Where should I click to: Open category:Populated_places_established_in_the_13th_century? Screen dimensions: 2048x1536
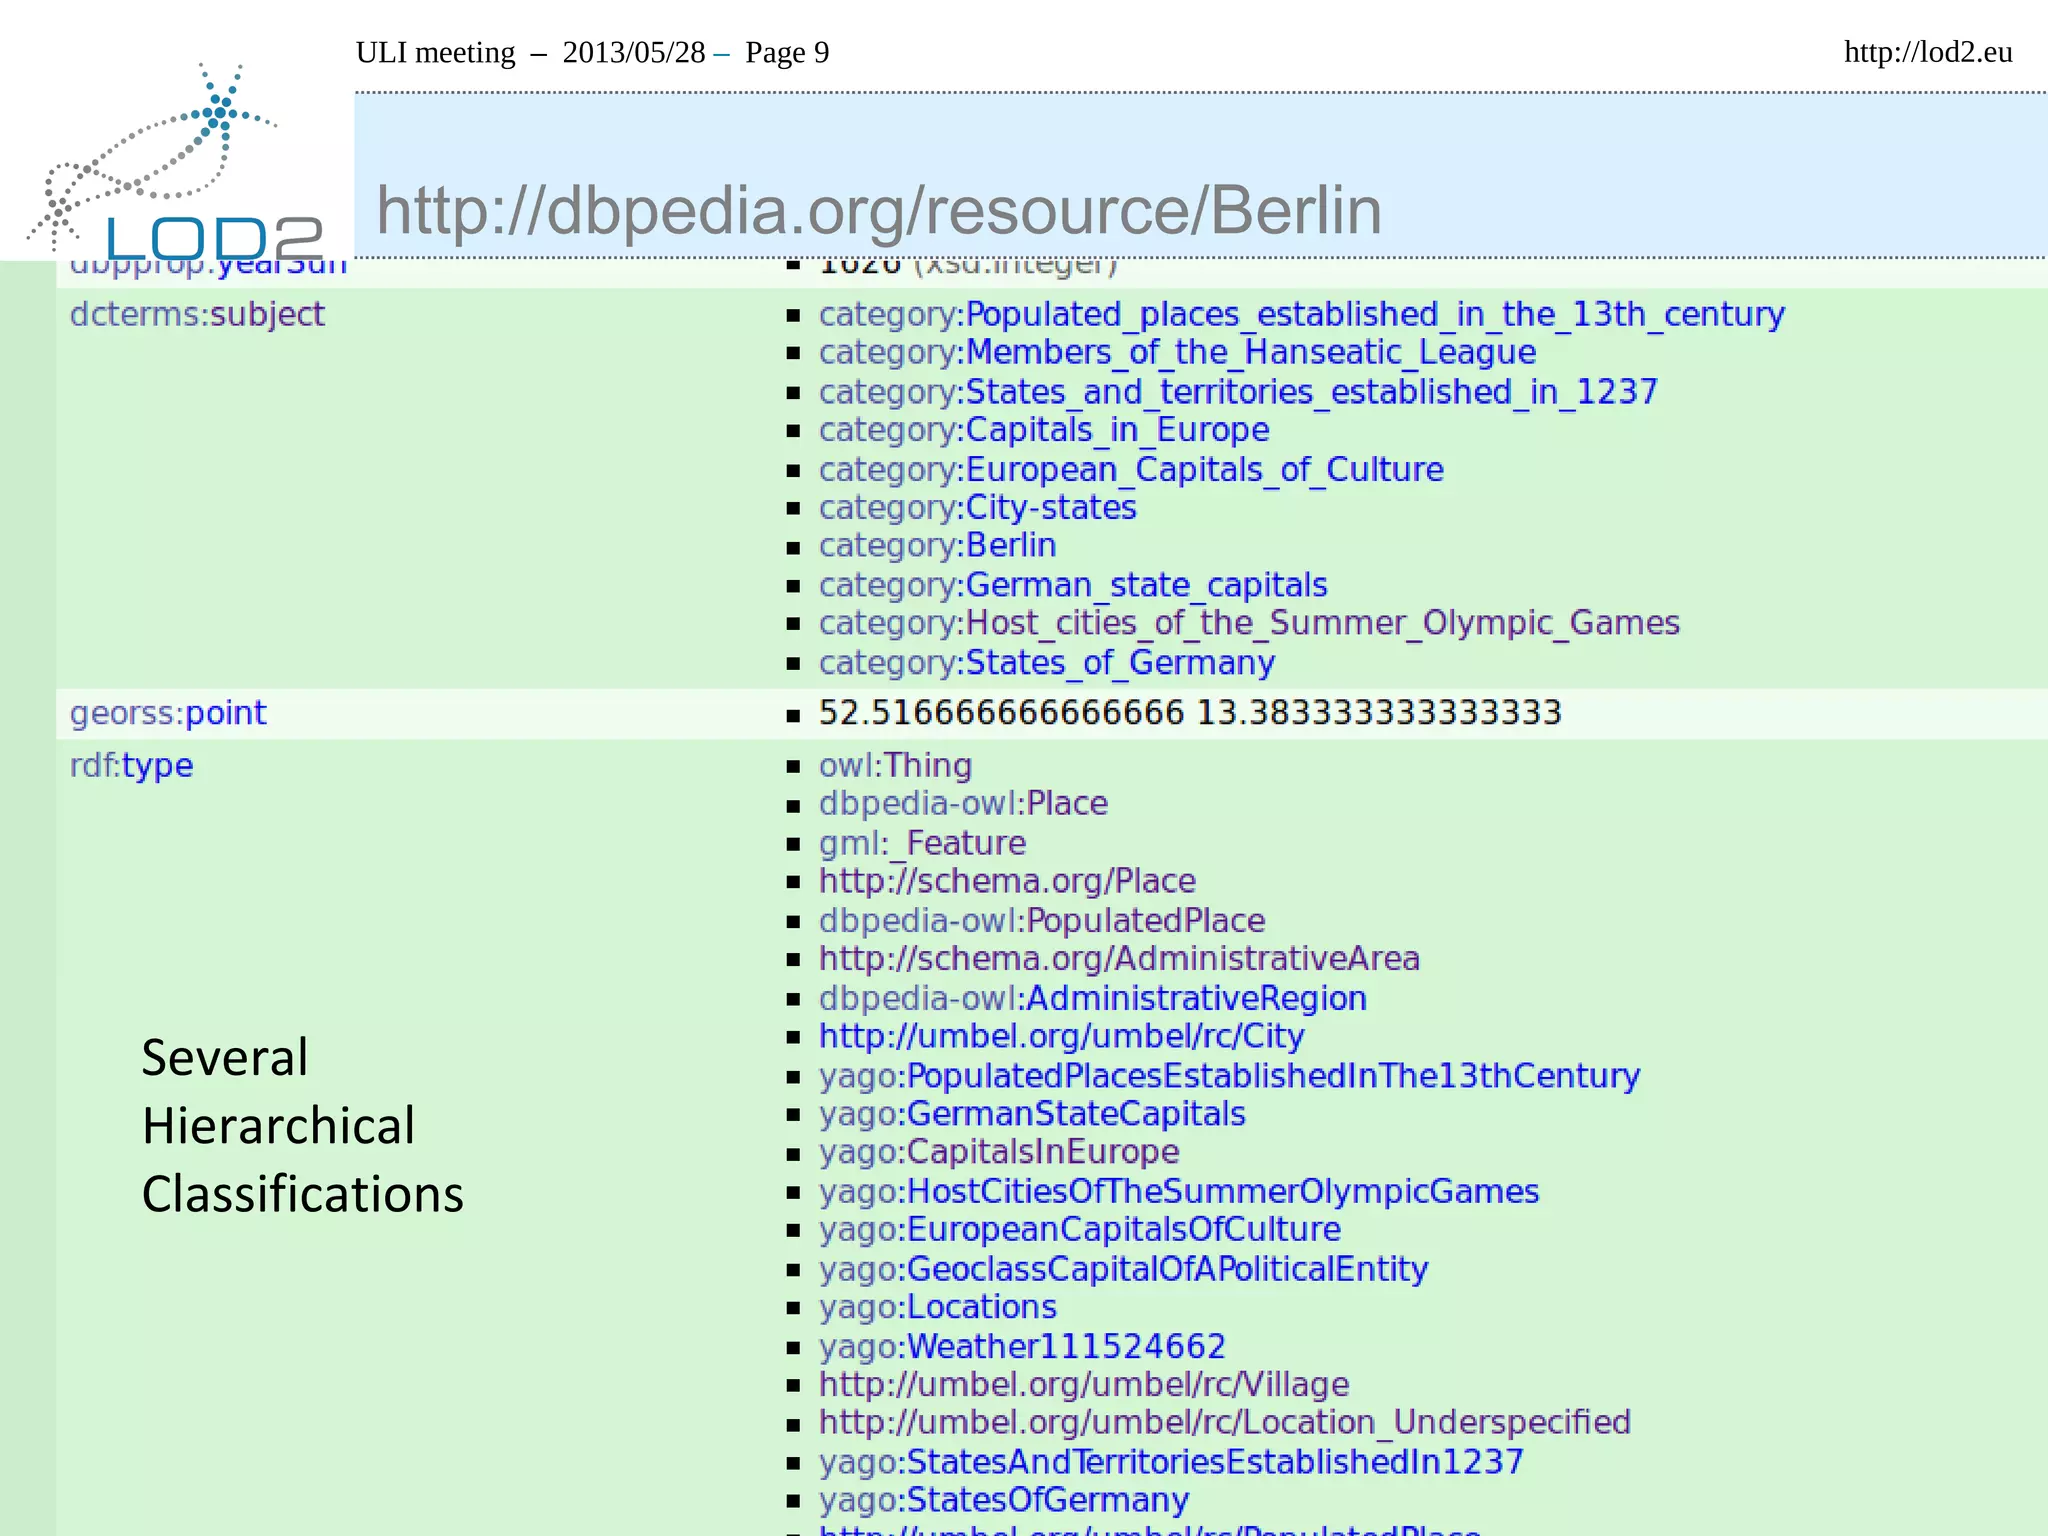click(1301, 314)
